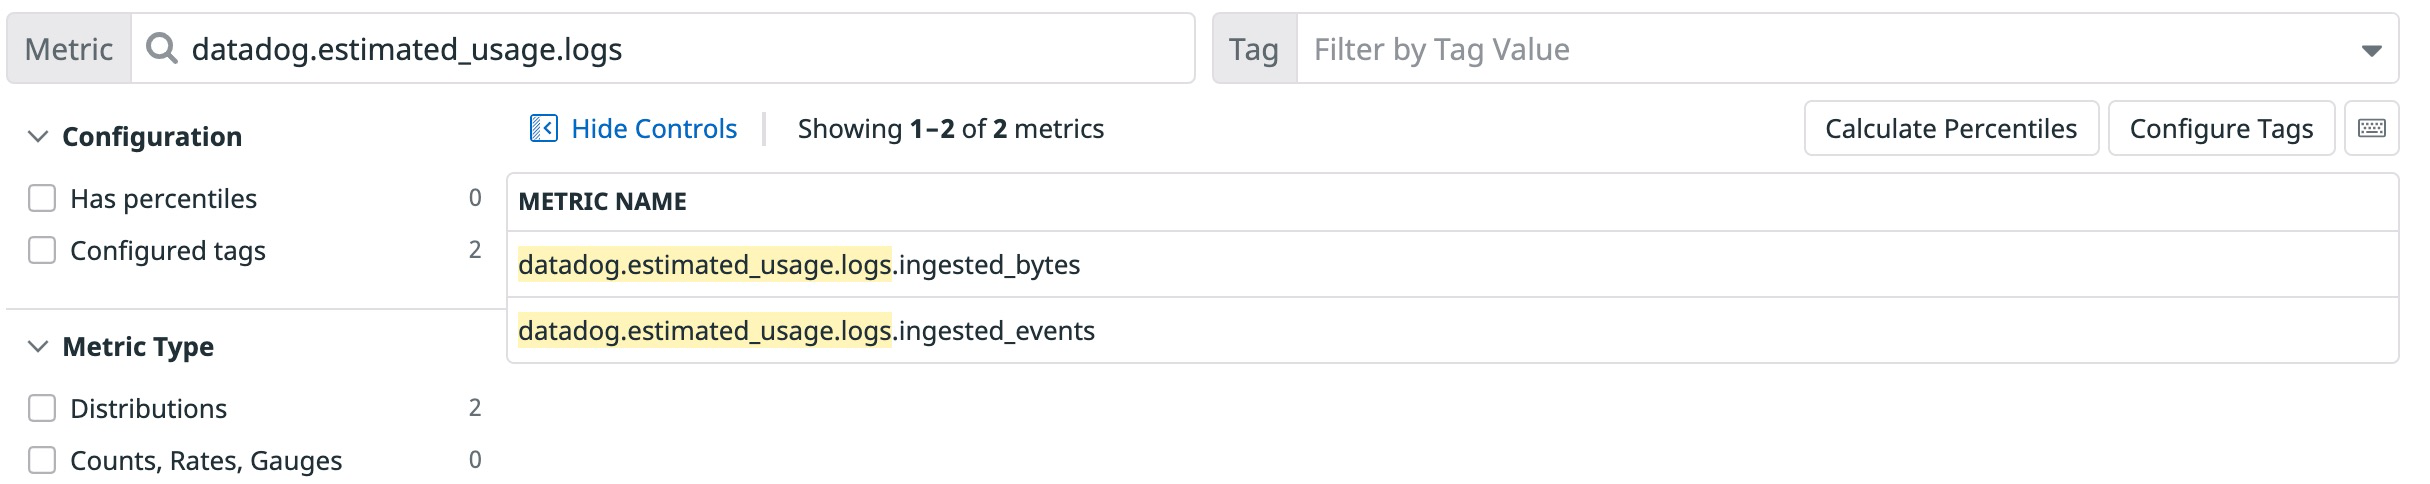Focus the Metric search input field
Screen dimensions: 2430x484
pyautogui.click(x=663, y=48)
